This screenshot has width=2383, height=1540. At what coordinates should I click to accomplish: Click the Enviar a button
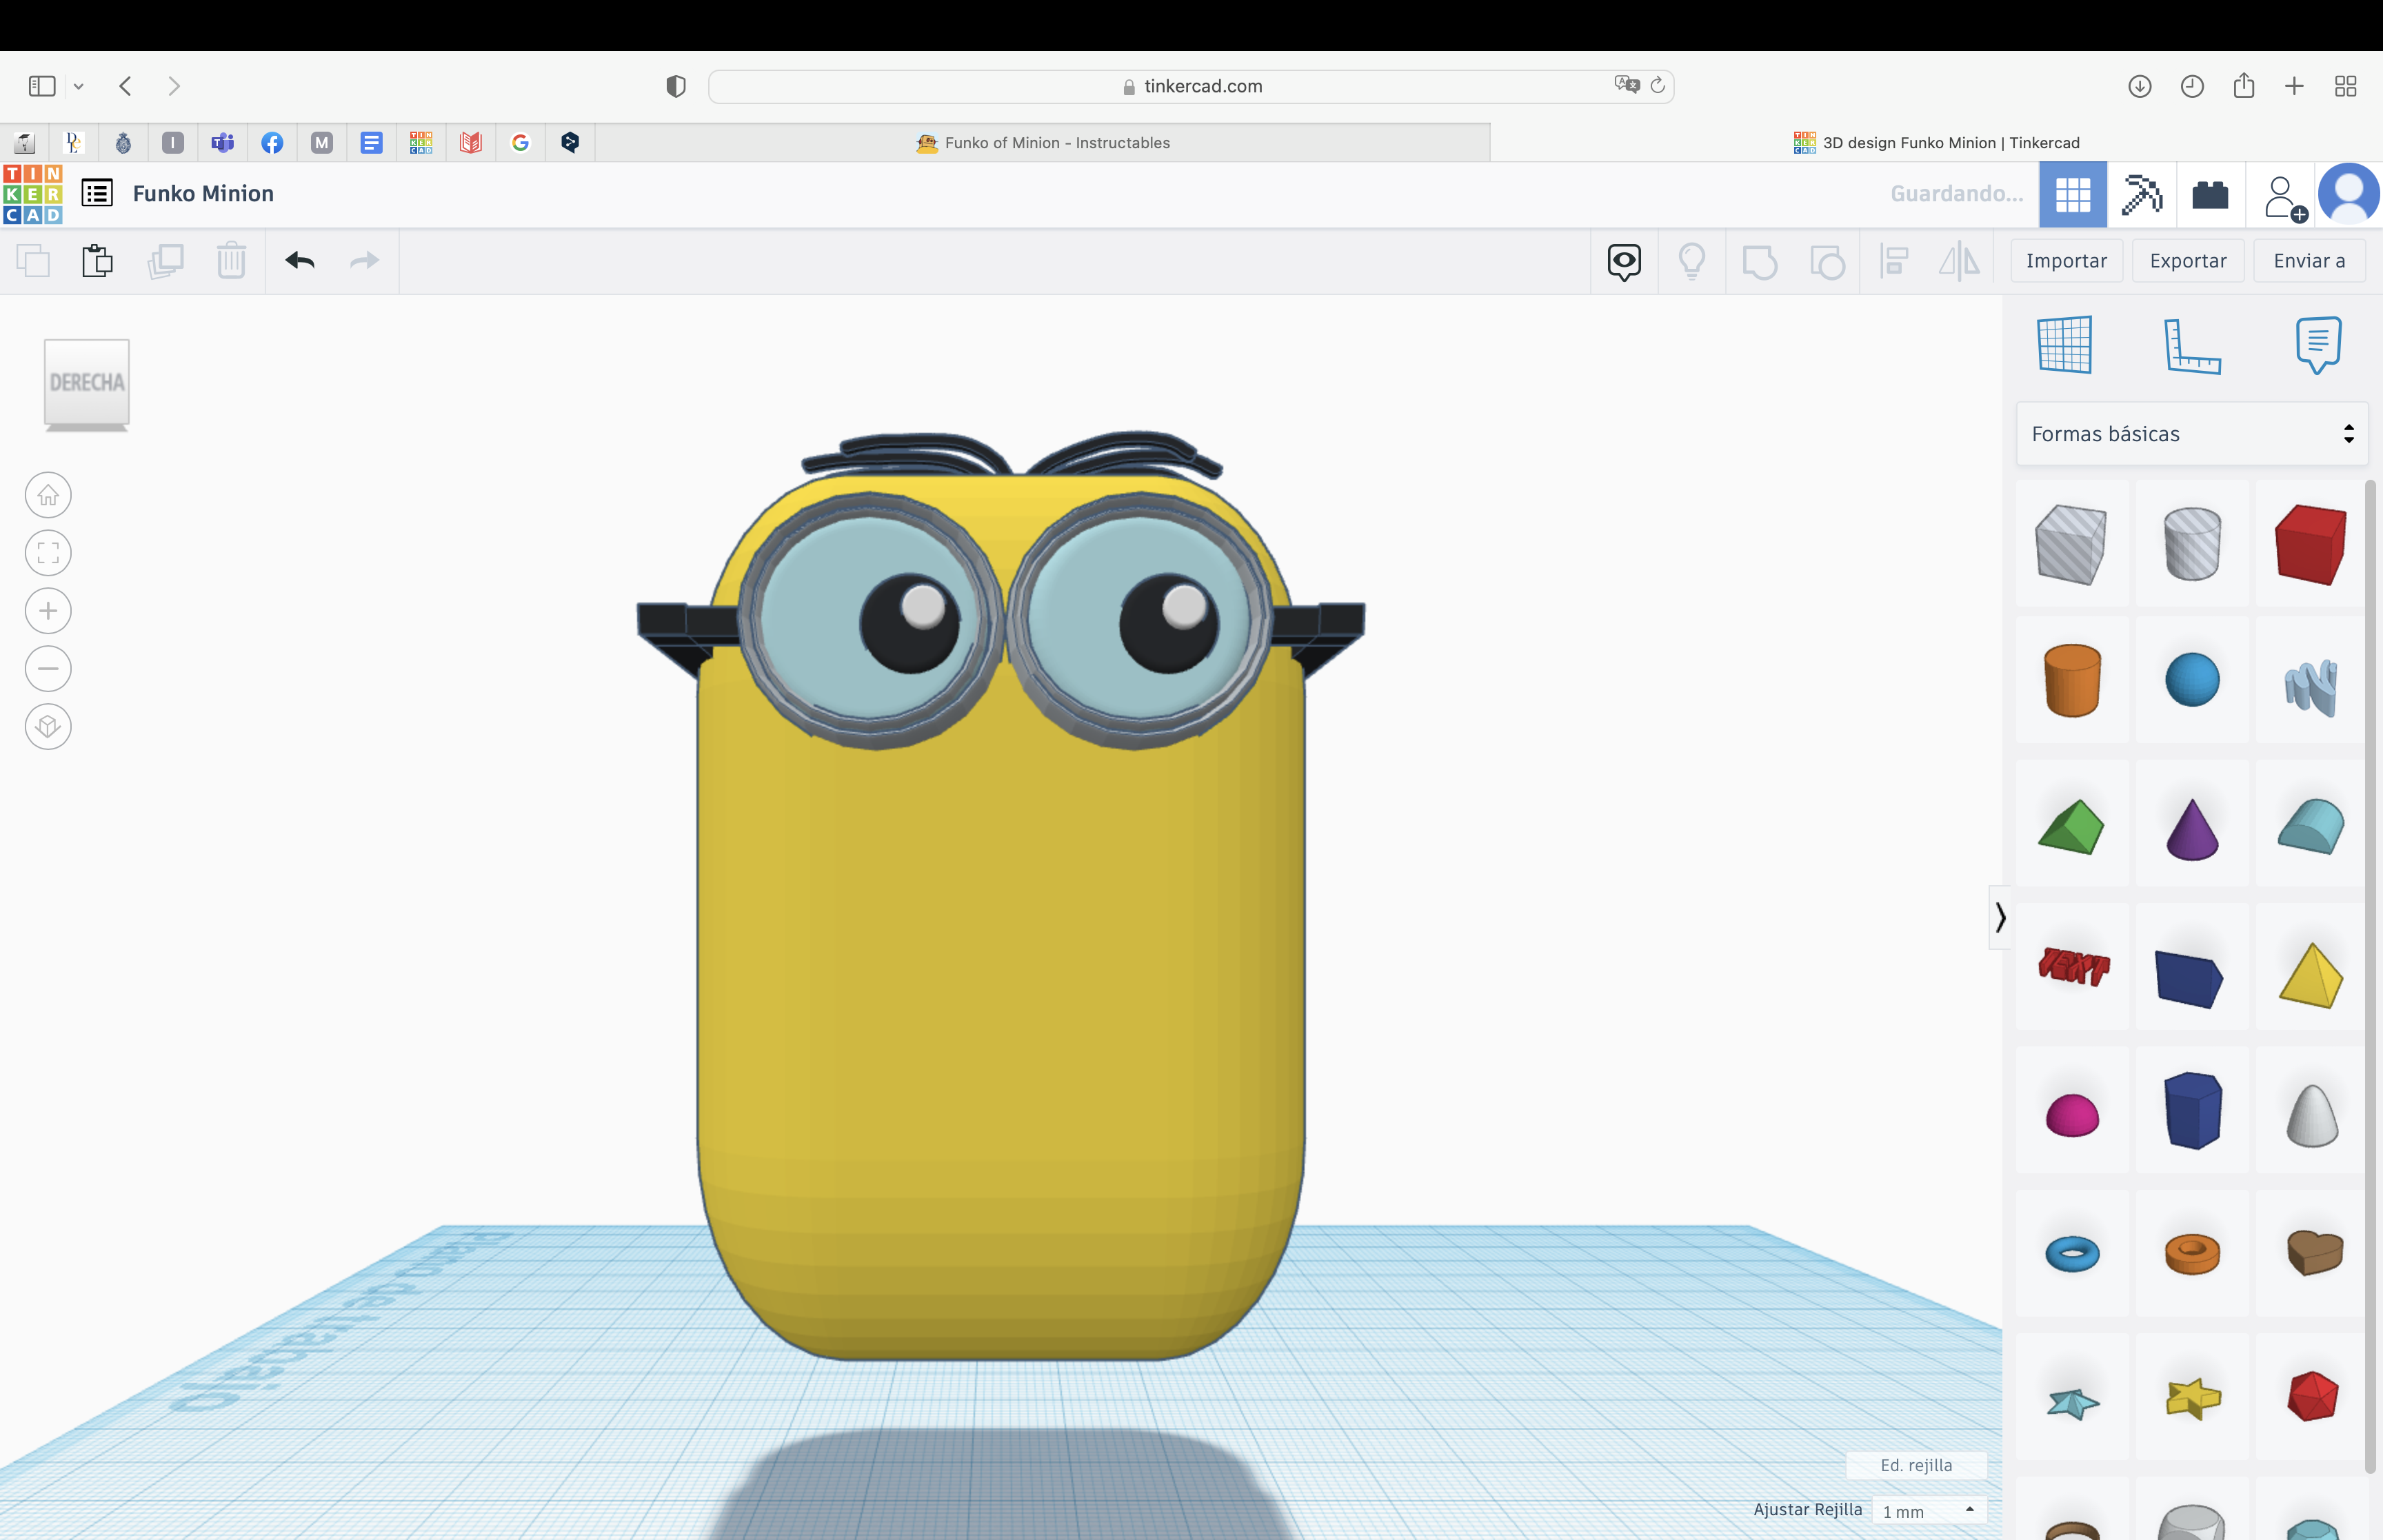click(2309, 261)
